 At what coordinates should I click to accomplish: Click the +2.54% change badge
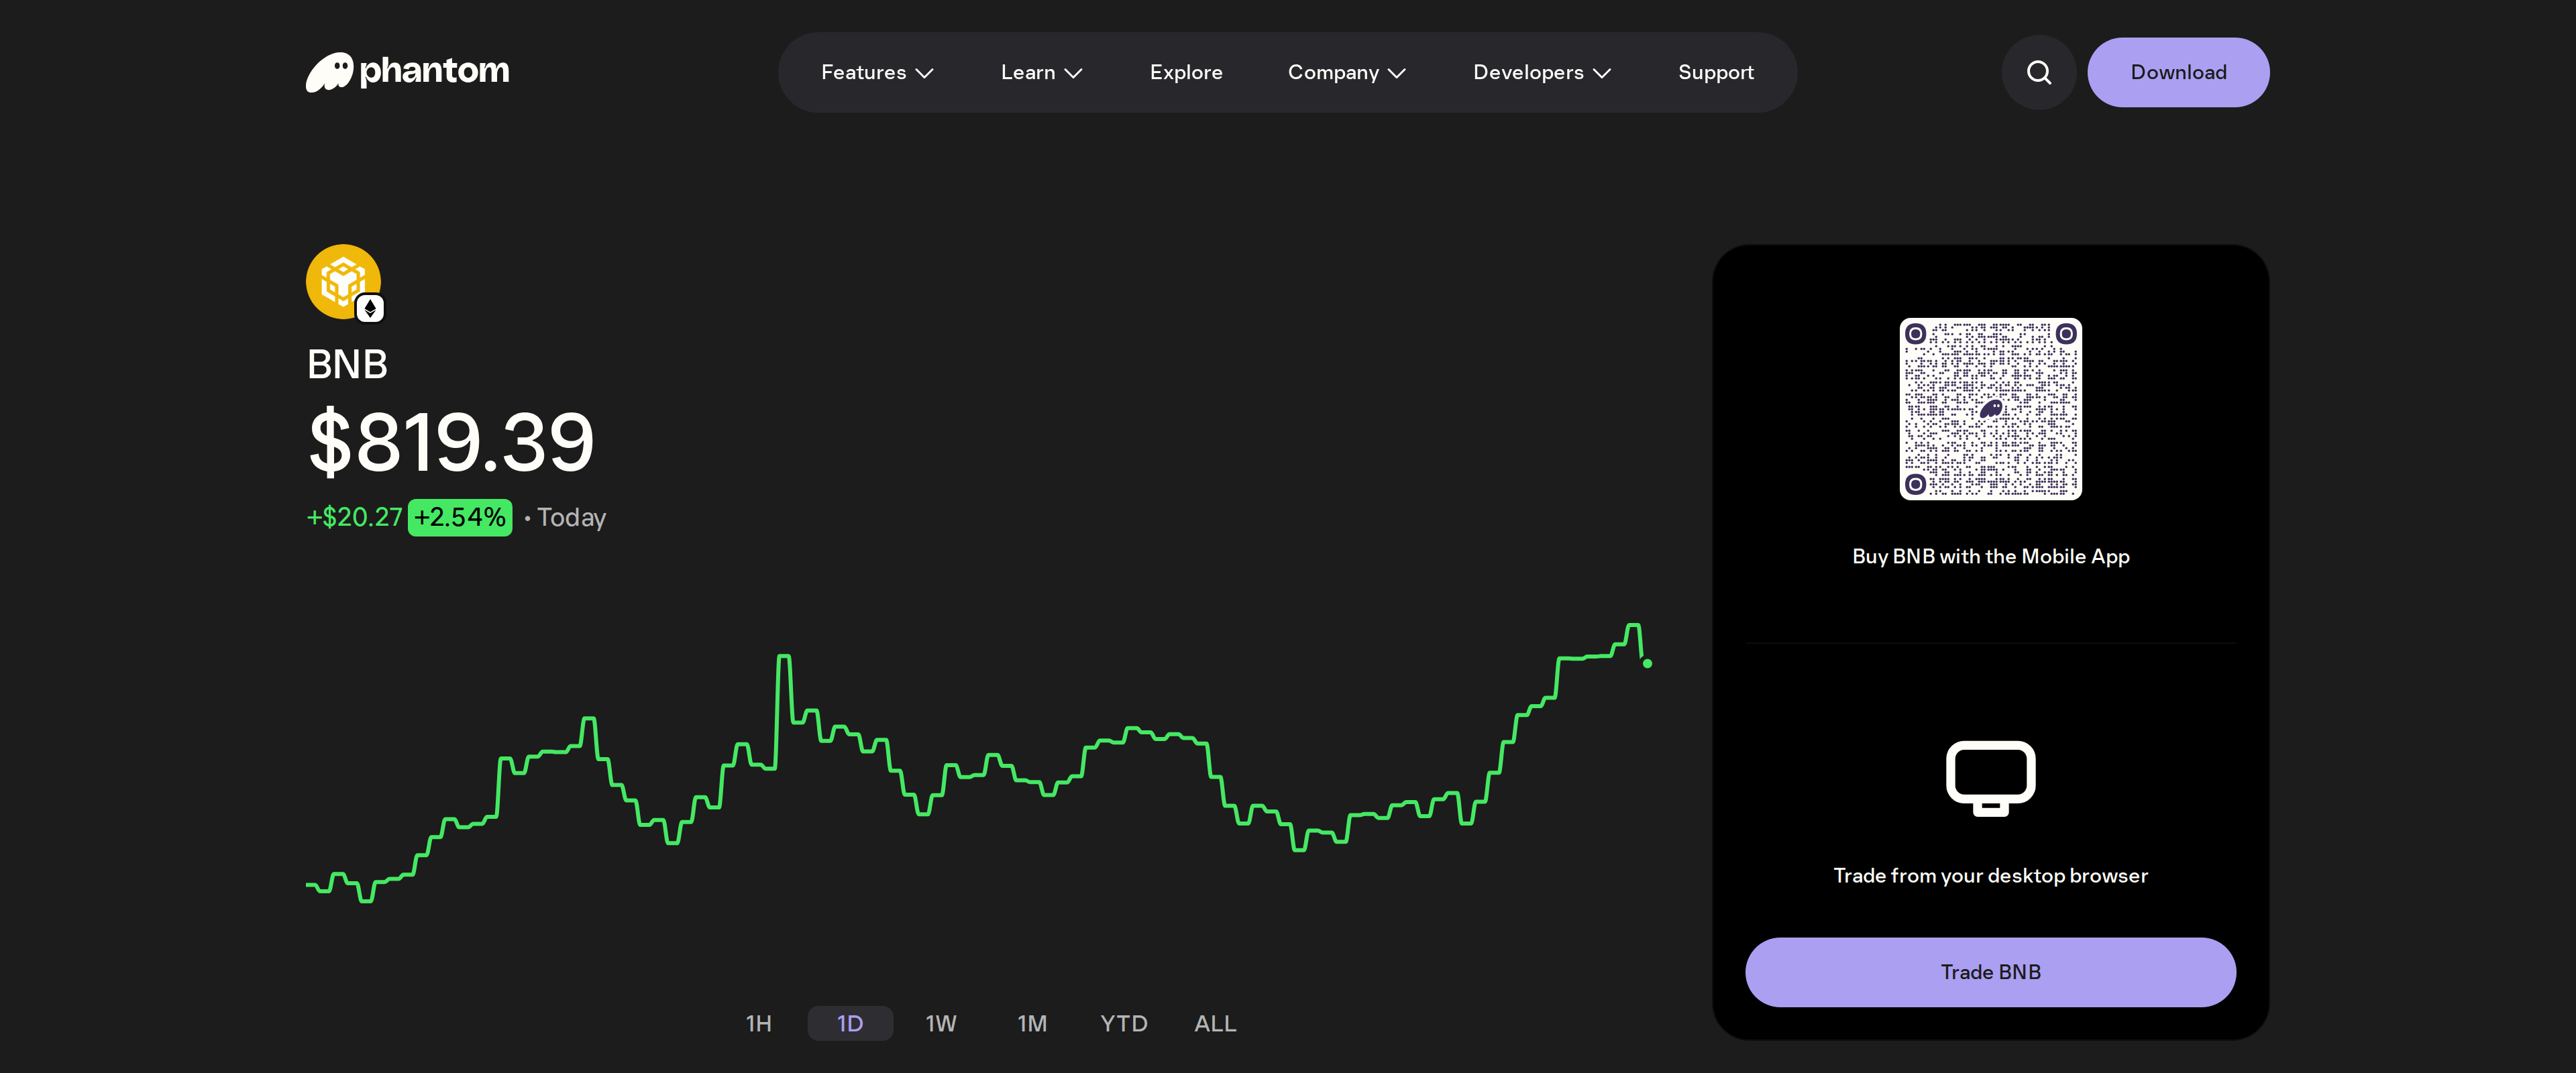460,517
